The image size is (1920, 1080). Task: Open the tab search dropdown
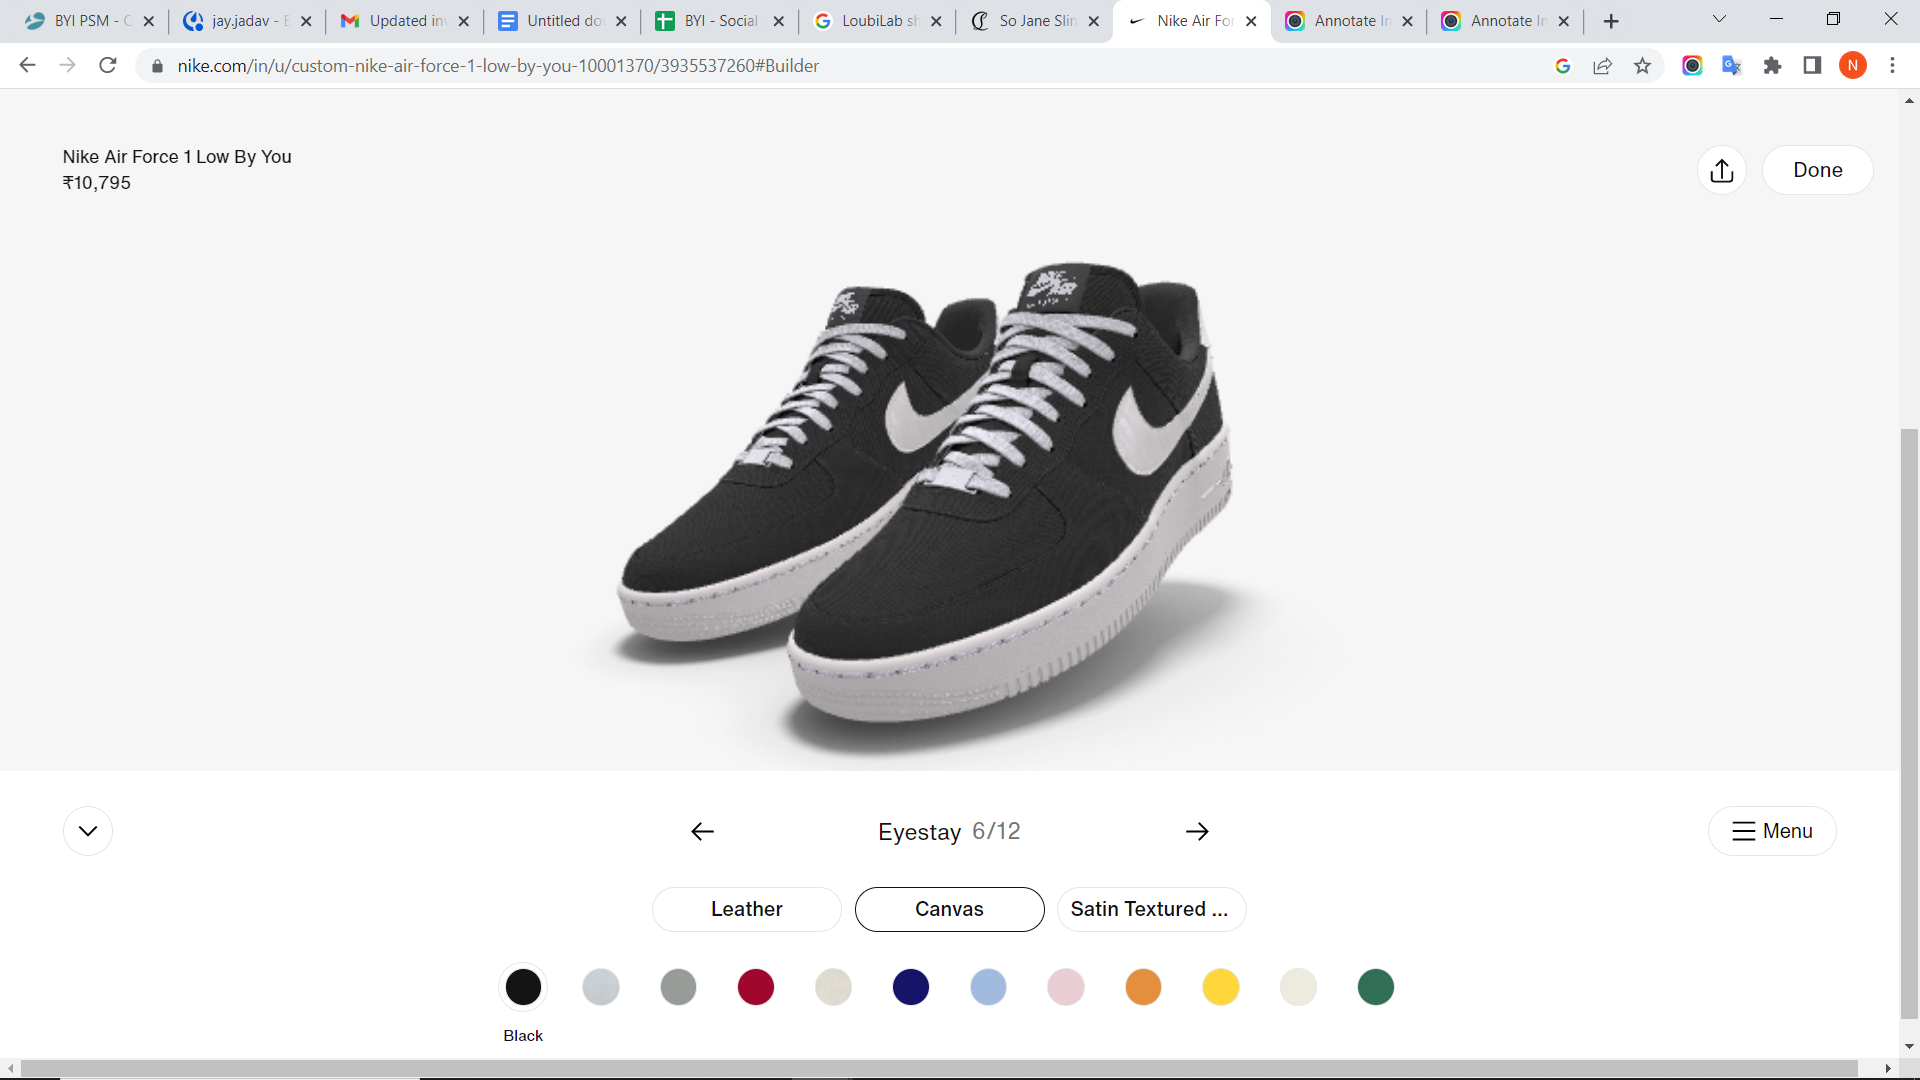(x=1720, y=19)
